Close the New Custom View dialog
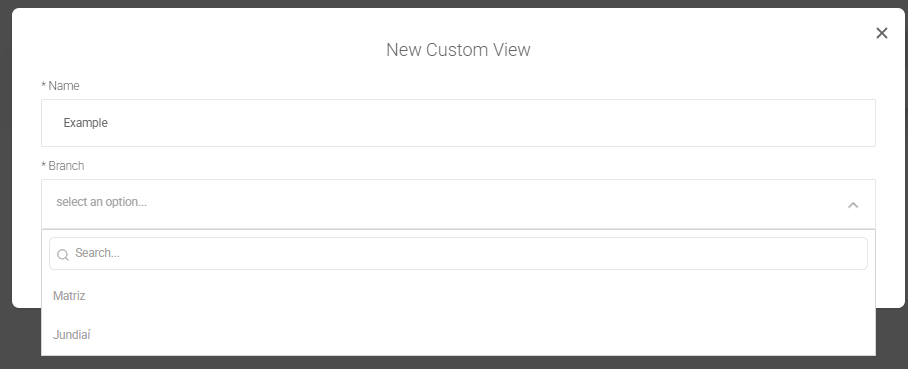This screenshot has width=908, height=369. coord(881,33)
